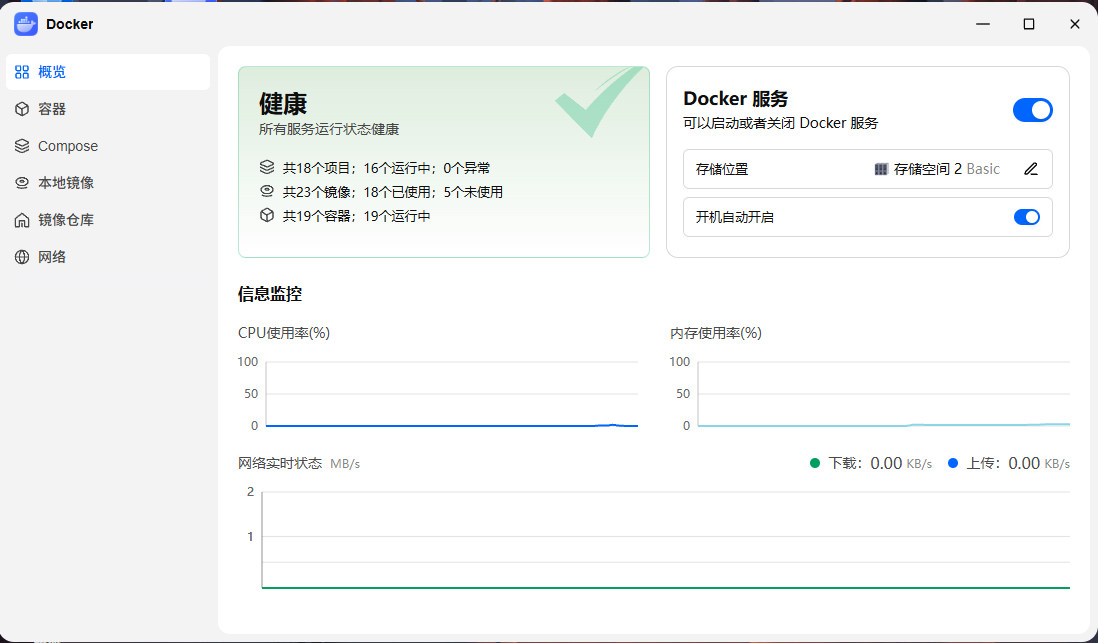1098x643 pixels.
Task: Open the Compose page
Action: coord(108,146)
